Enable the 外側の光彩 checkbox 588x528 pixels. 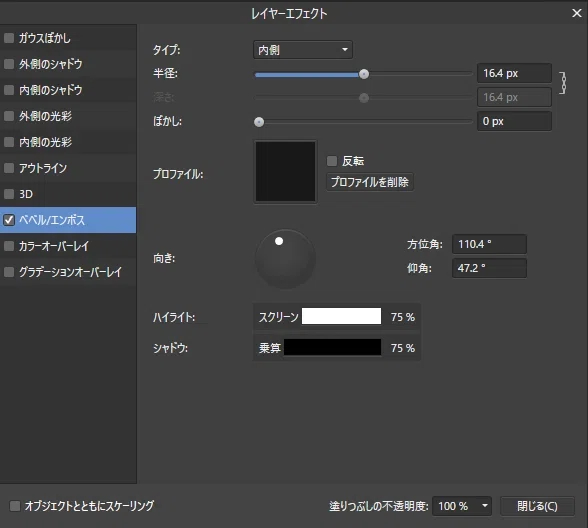coord(9,116)
